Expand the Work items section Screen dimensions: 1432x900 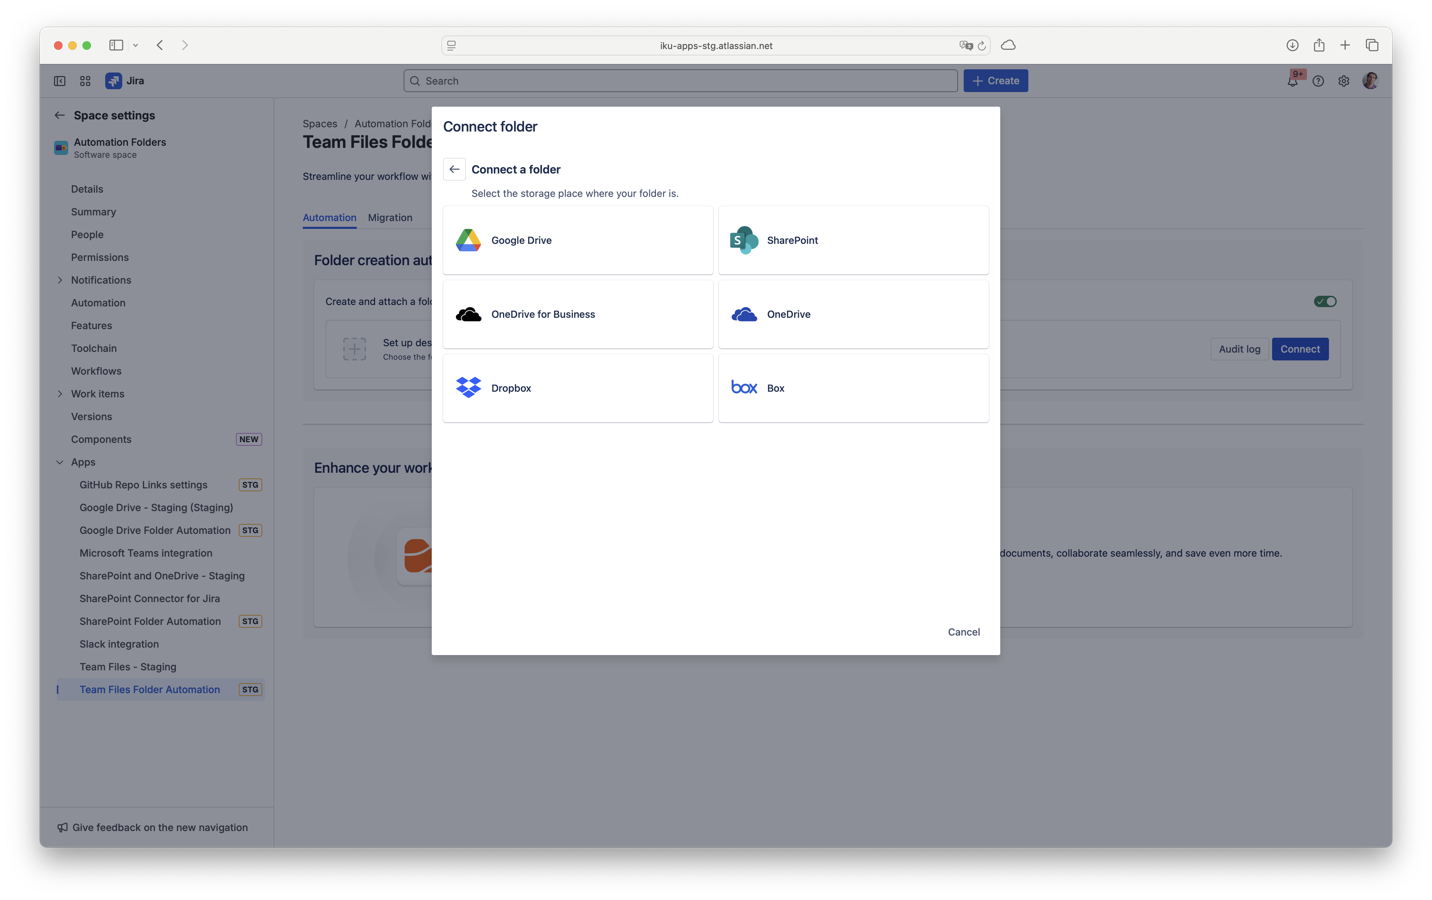[x=60, y=393]
